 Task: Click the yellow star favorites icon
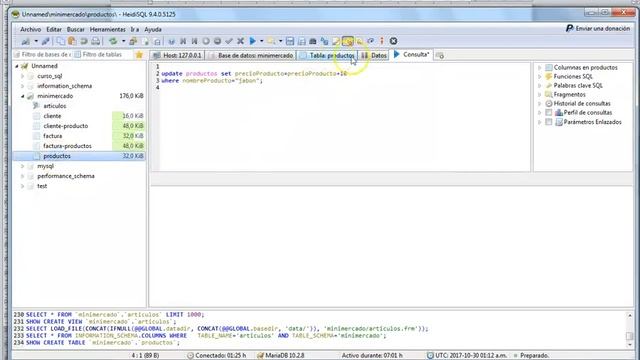139,55
